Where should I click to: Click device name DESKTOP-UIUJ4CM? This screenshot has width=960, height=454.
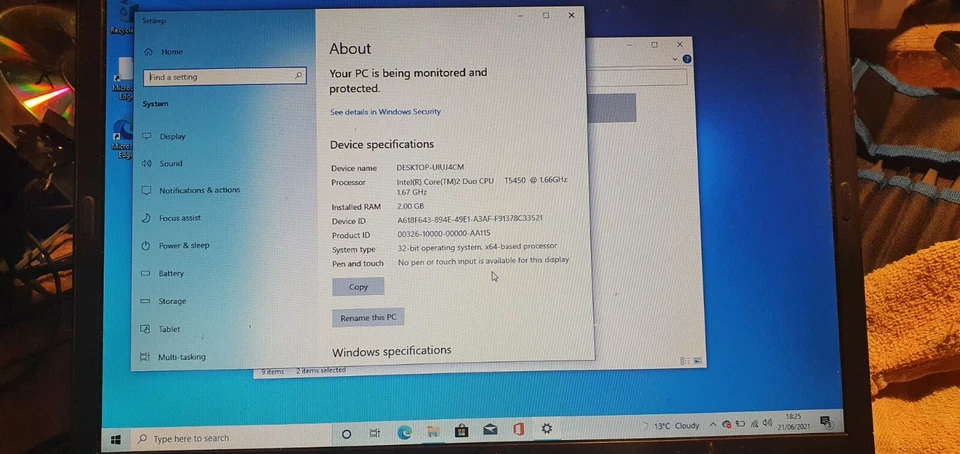pyautogui.click(x=430, y=168)
